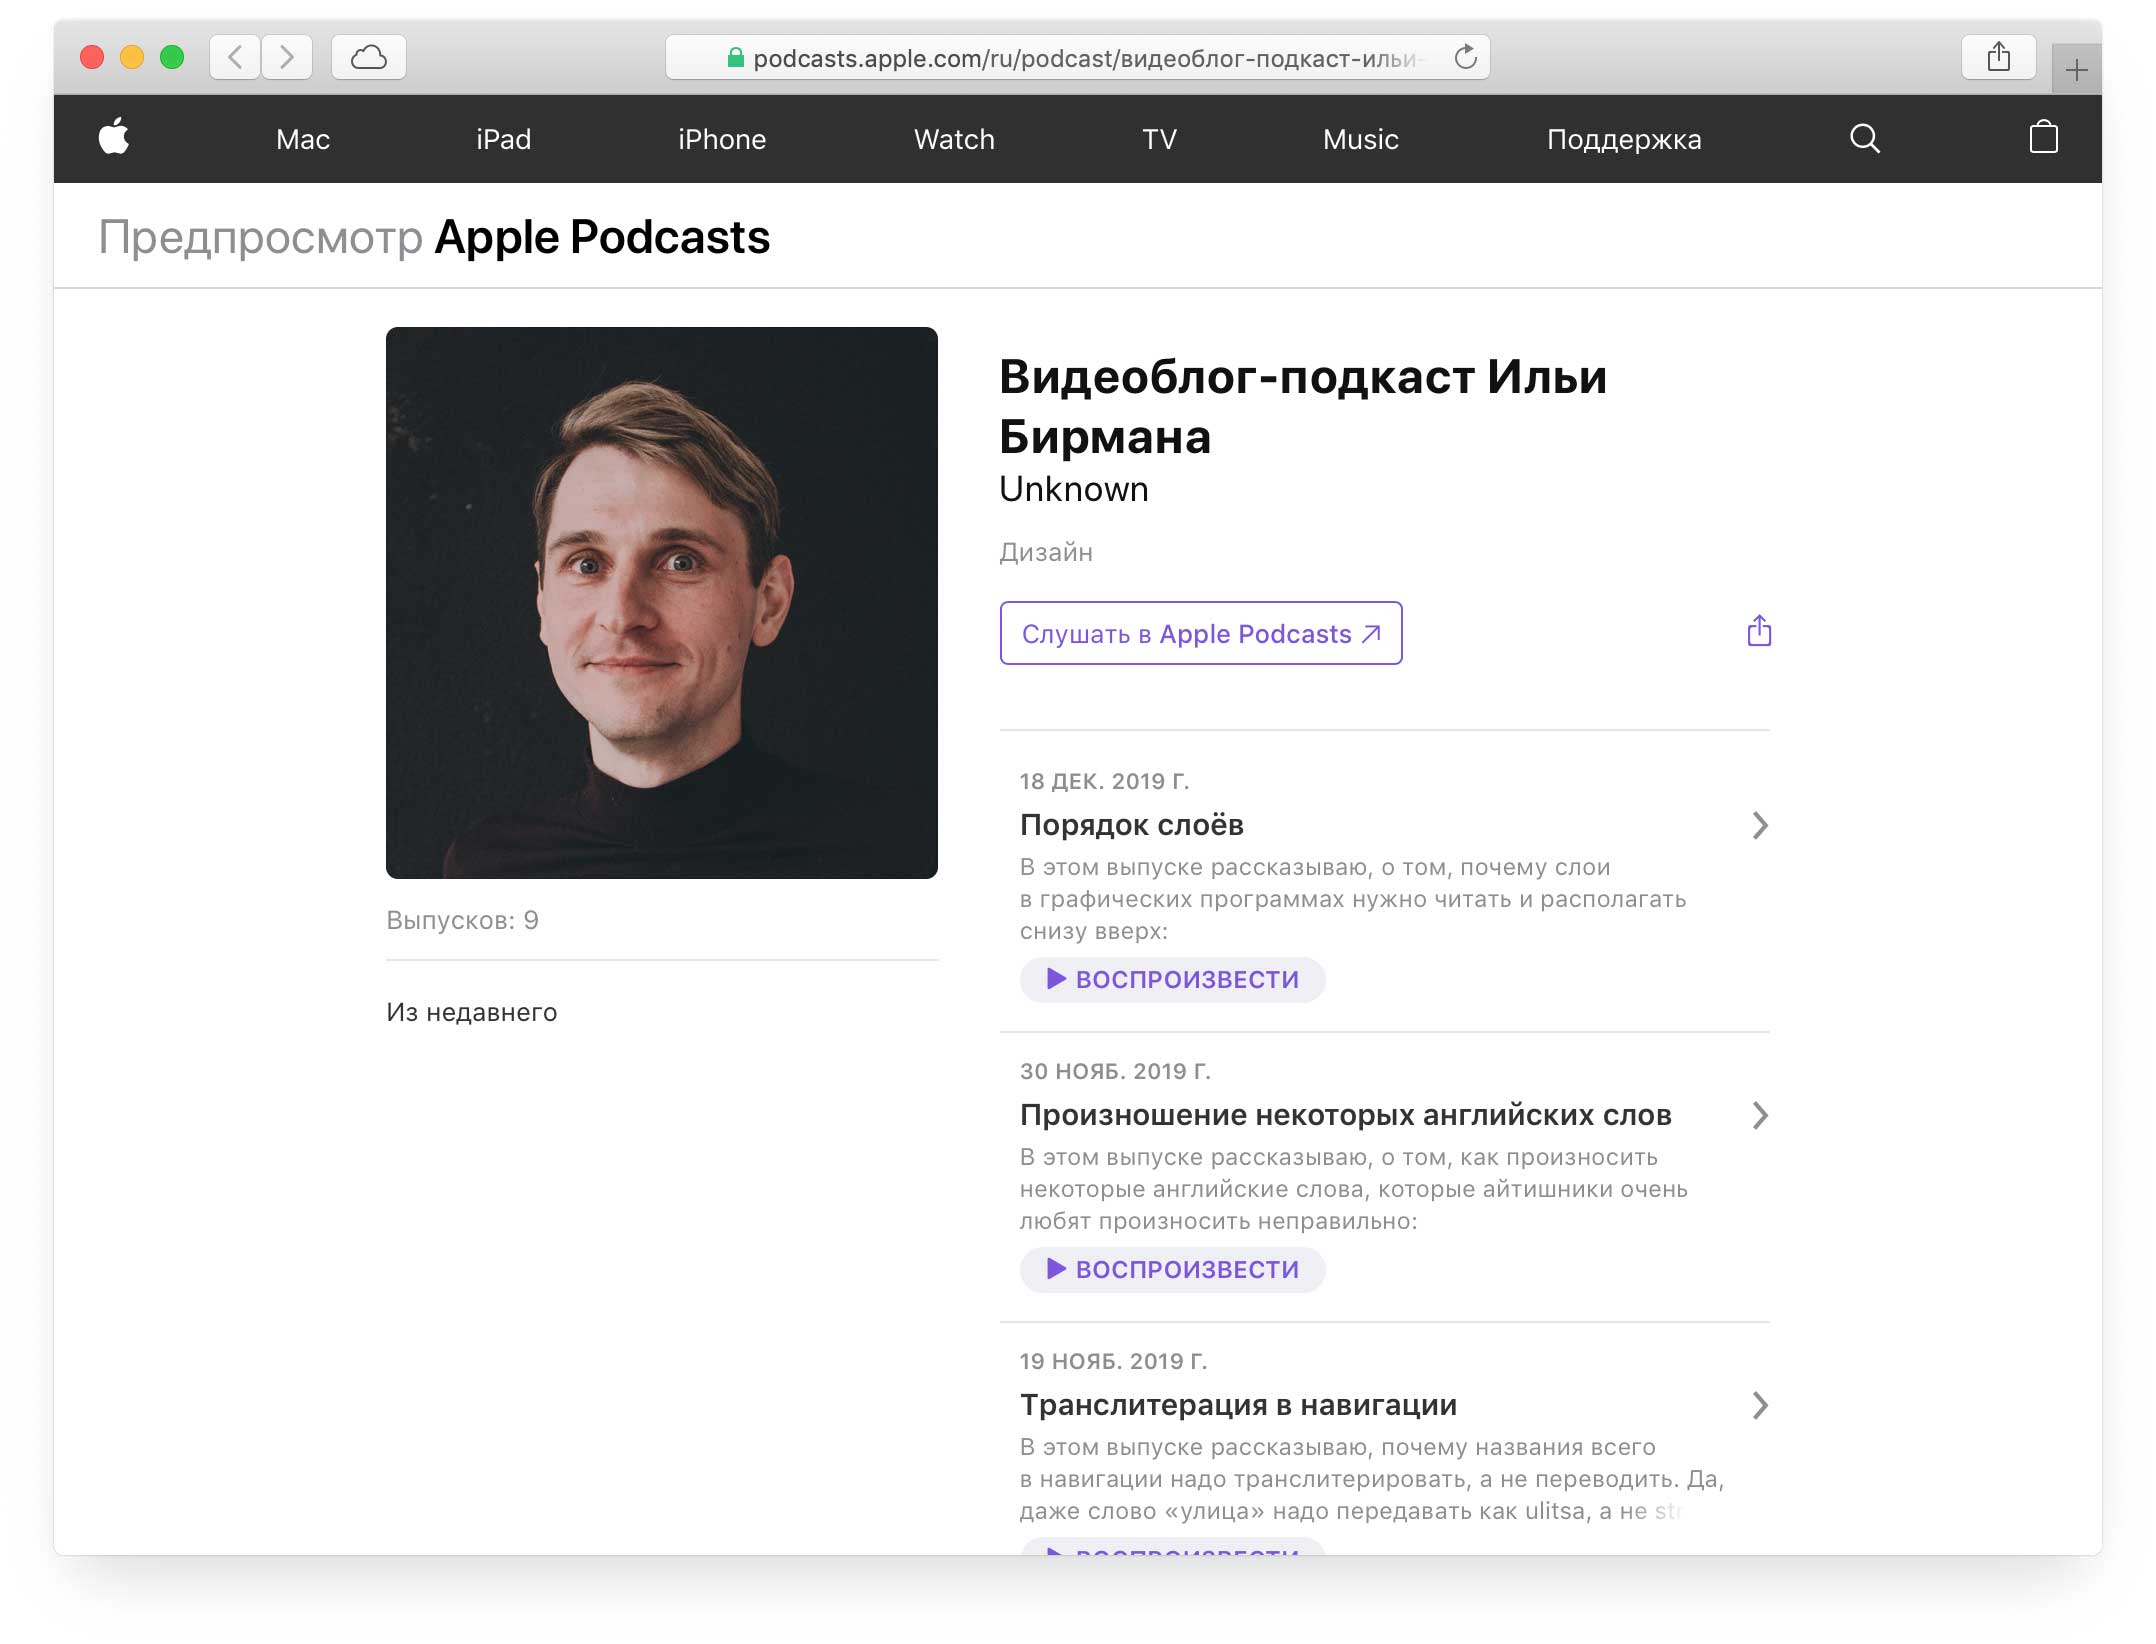The width and height of the screenshot is (2156, 1644).
Task: Click 'Слушать в Apple Podcasts' button
Action: click(1201, 633)
